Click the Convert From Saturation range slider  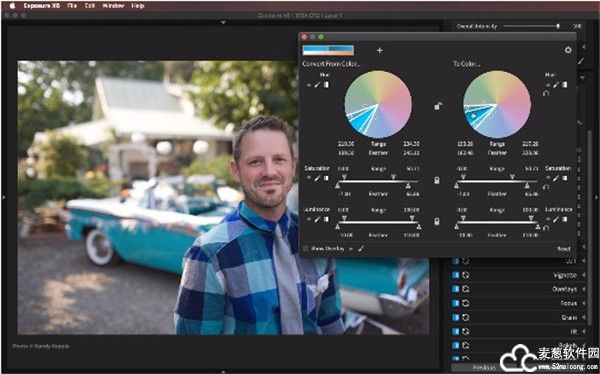pyautogui.click(x=377, y=181)
